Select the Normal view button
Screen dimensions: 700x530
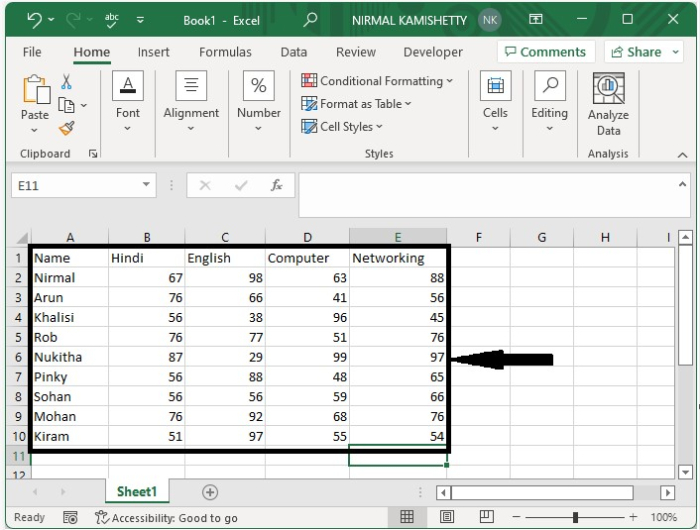click(x=407, y=517)
